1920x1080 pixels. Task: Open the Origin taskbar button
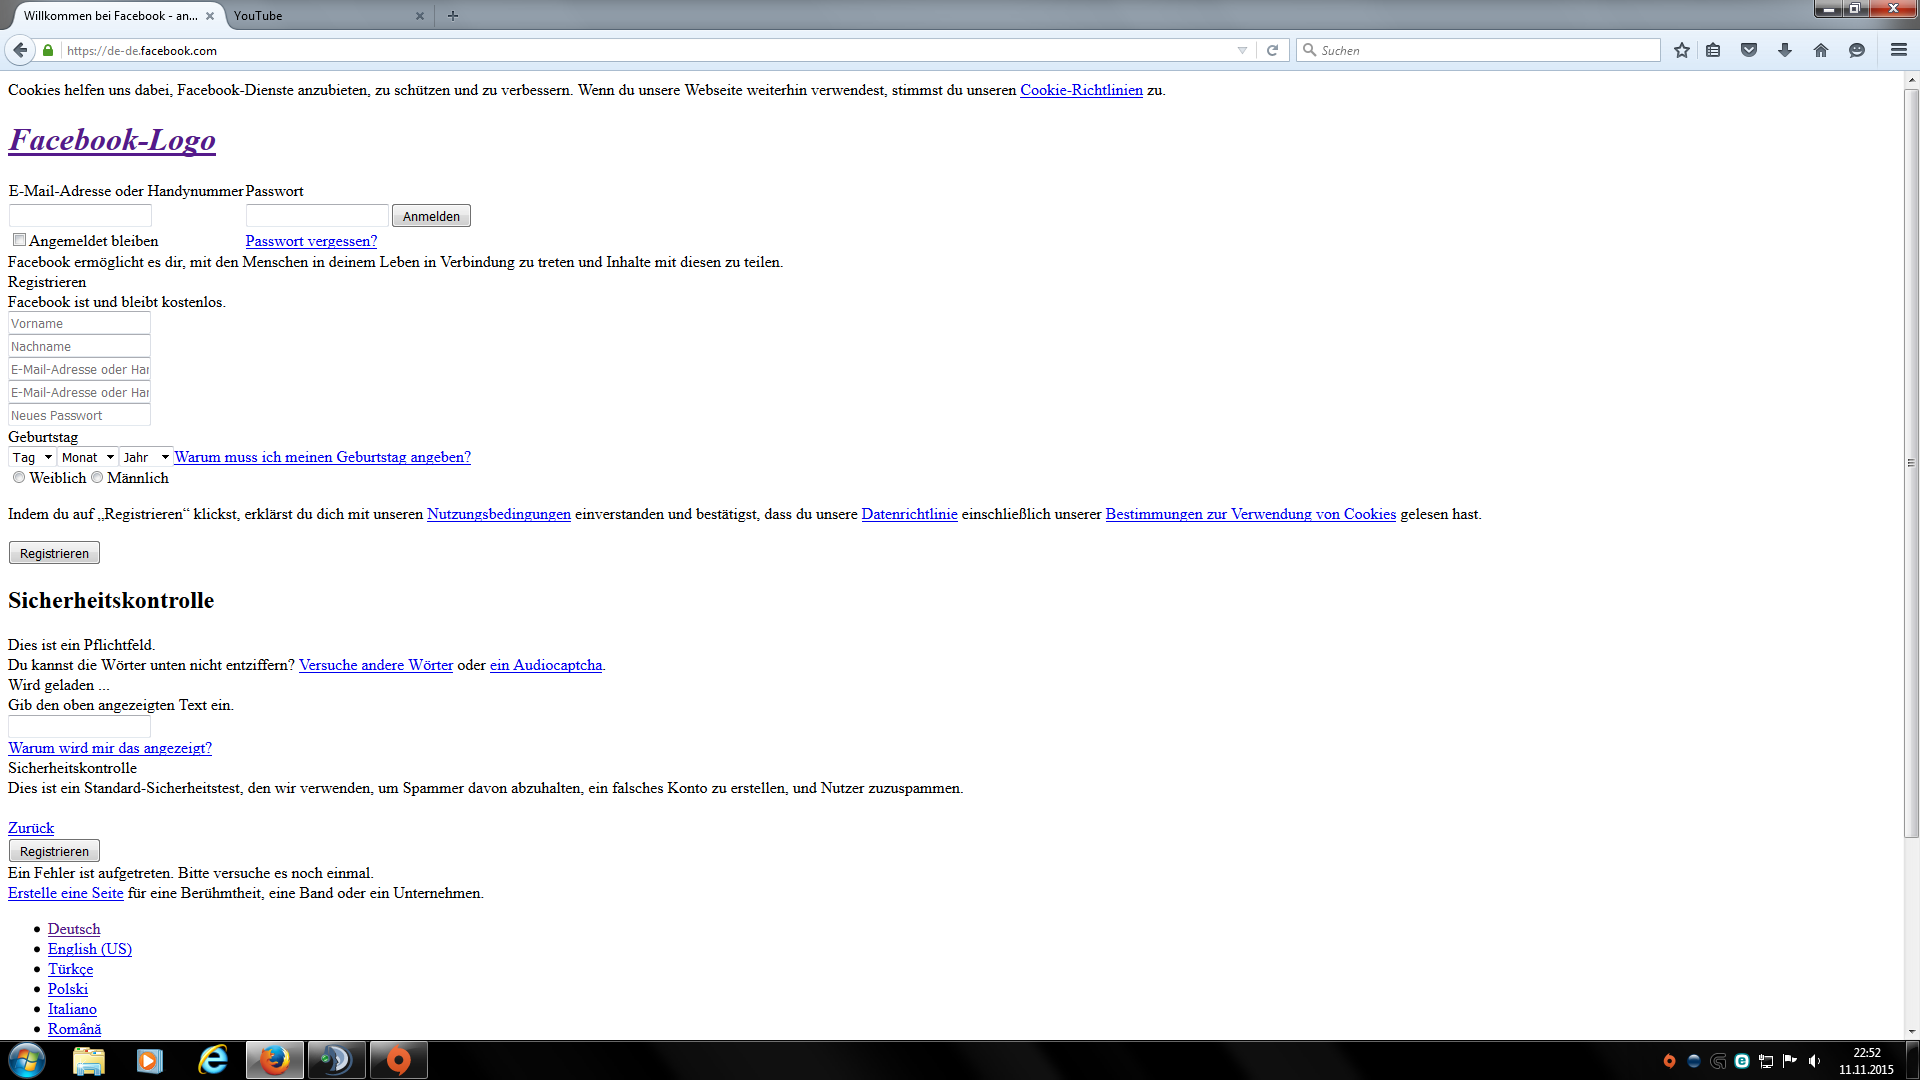tap(399, 1060)
